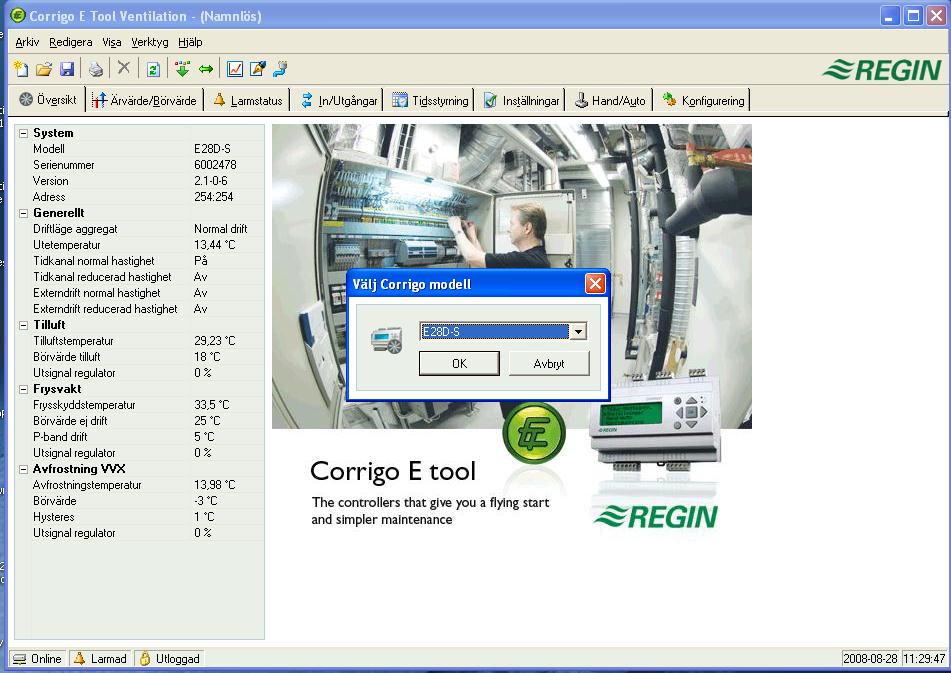
Task: Minimize the Corrigo E Tool window
Action: click(x=890, y=16)
